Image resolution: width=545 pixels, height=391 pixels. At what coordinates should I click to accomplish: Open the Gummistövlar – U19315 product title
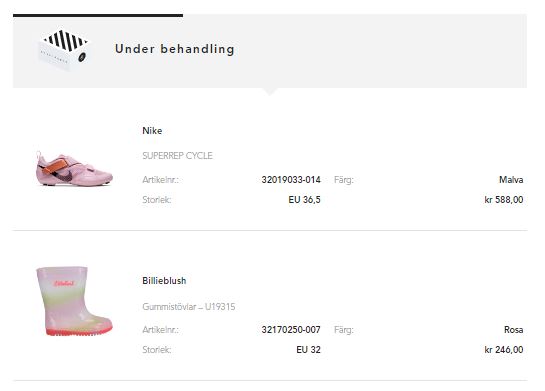(x=189, y=307)
